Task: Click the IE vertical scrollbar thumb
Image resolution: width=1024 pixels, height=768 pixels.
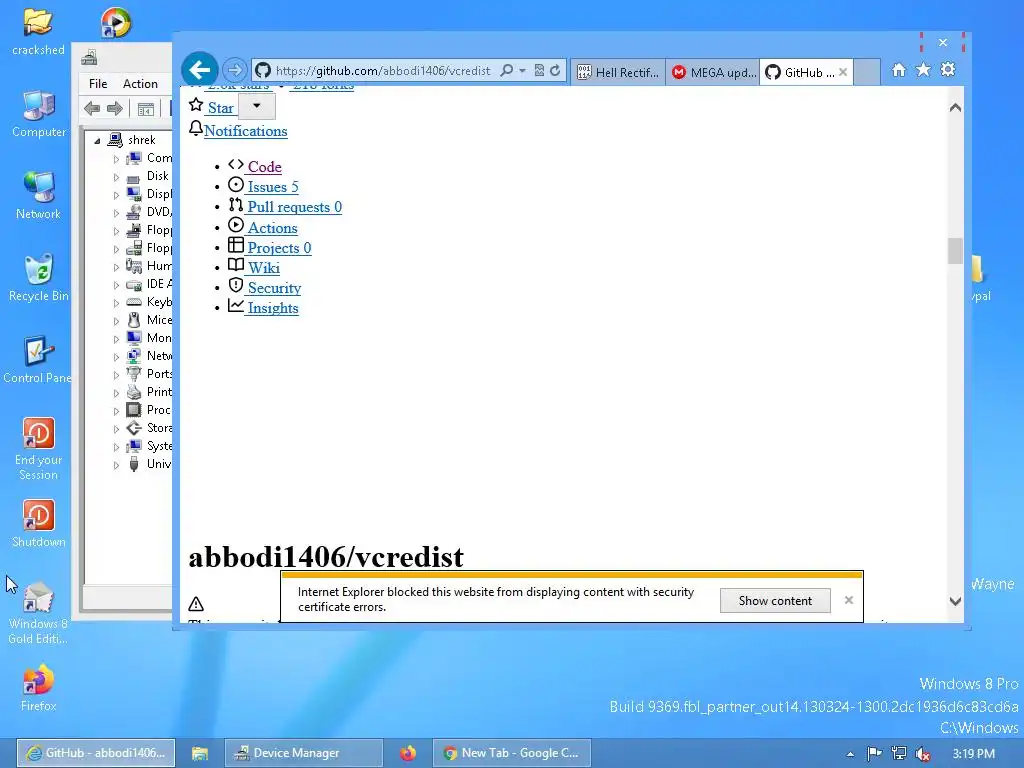Action: pos(955,251)
